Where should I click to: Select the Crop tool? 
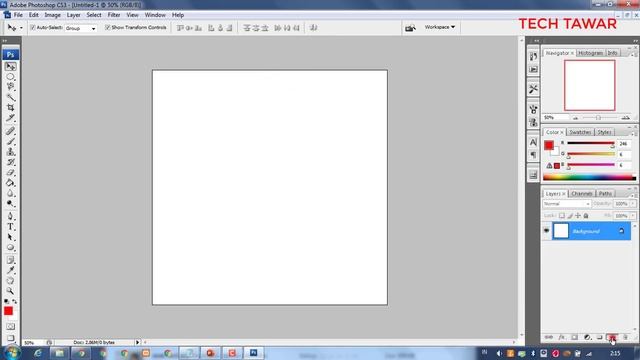(11, 107)
